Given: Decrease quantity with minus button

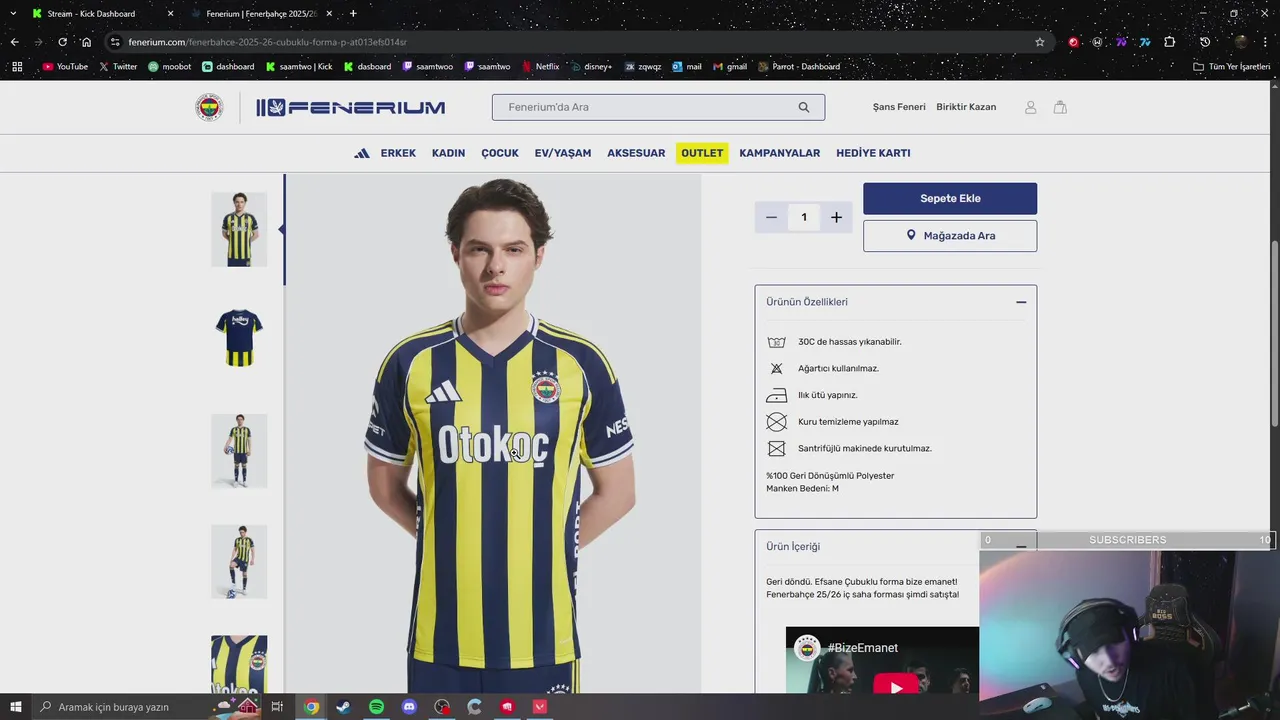Looking at the screenshot, I should click(771, 217).
